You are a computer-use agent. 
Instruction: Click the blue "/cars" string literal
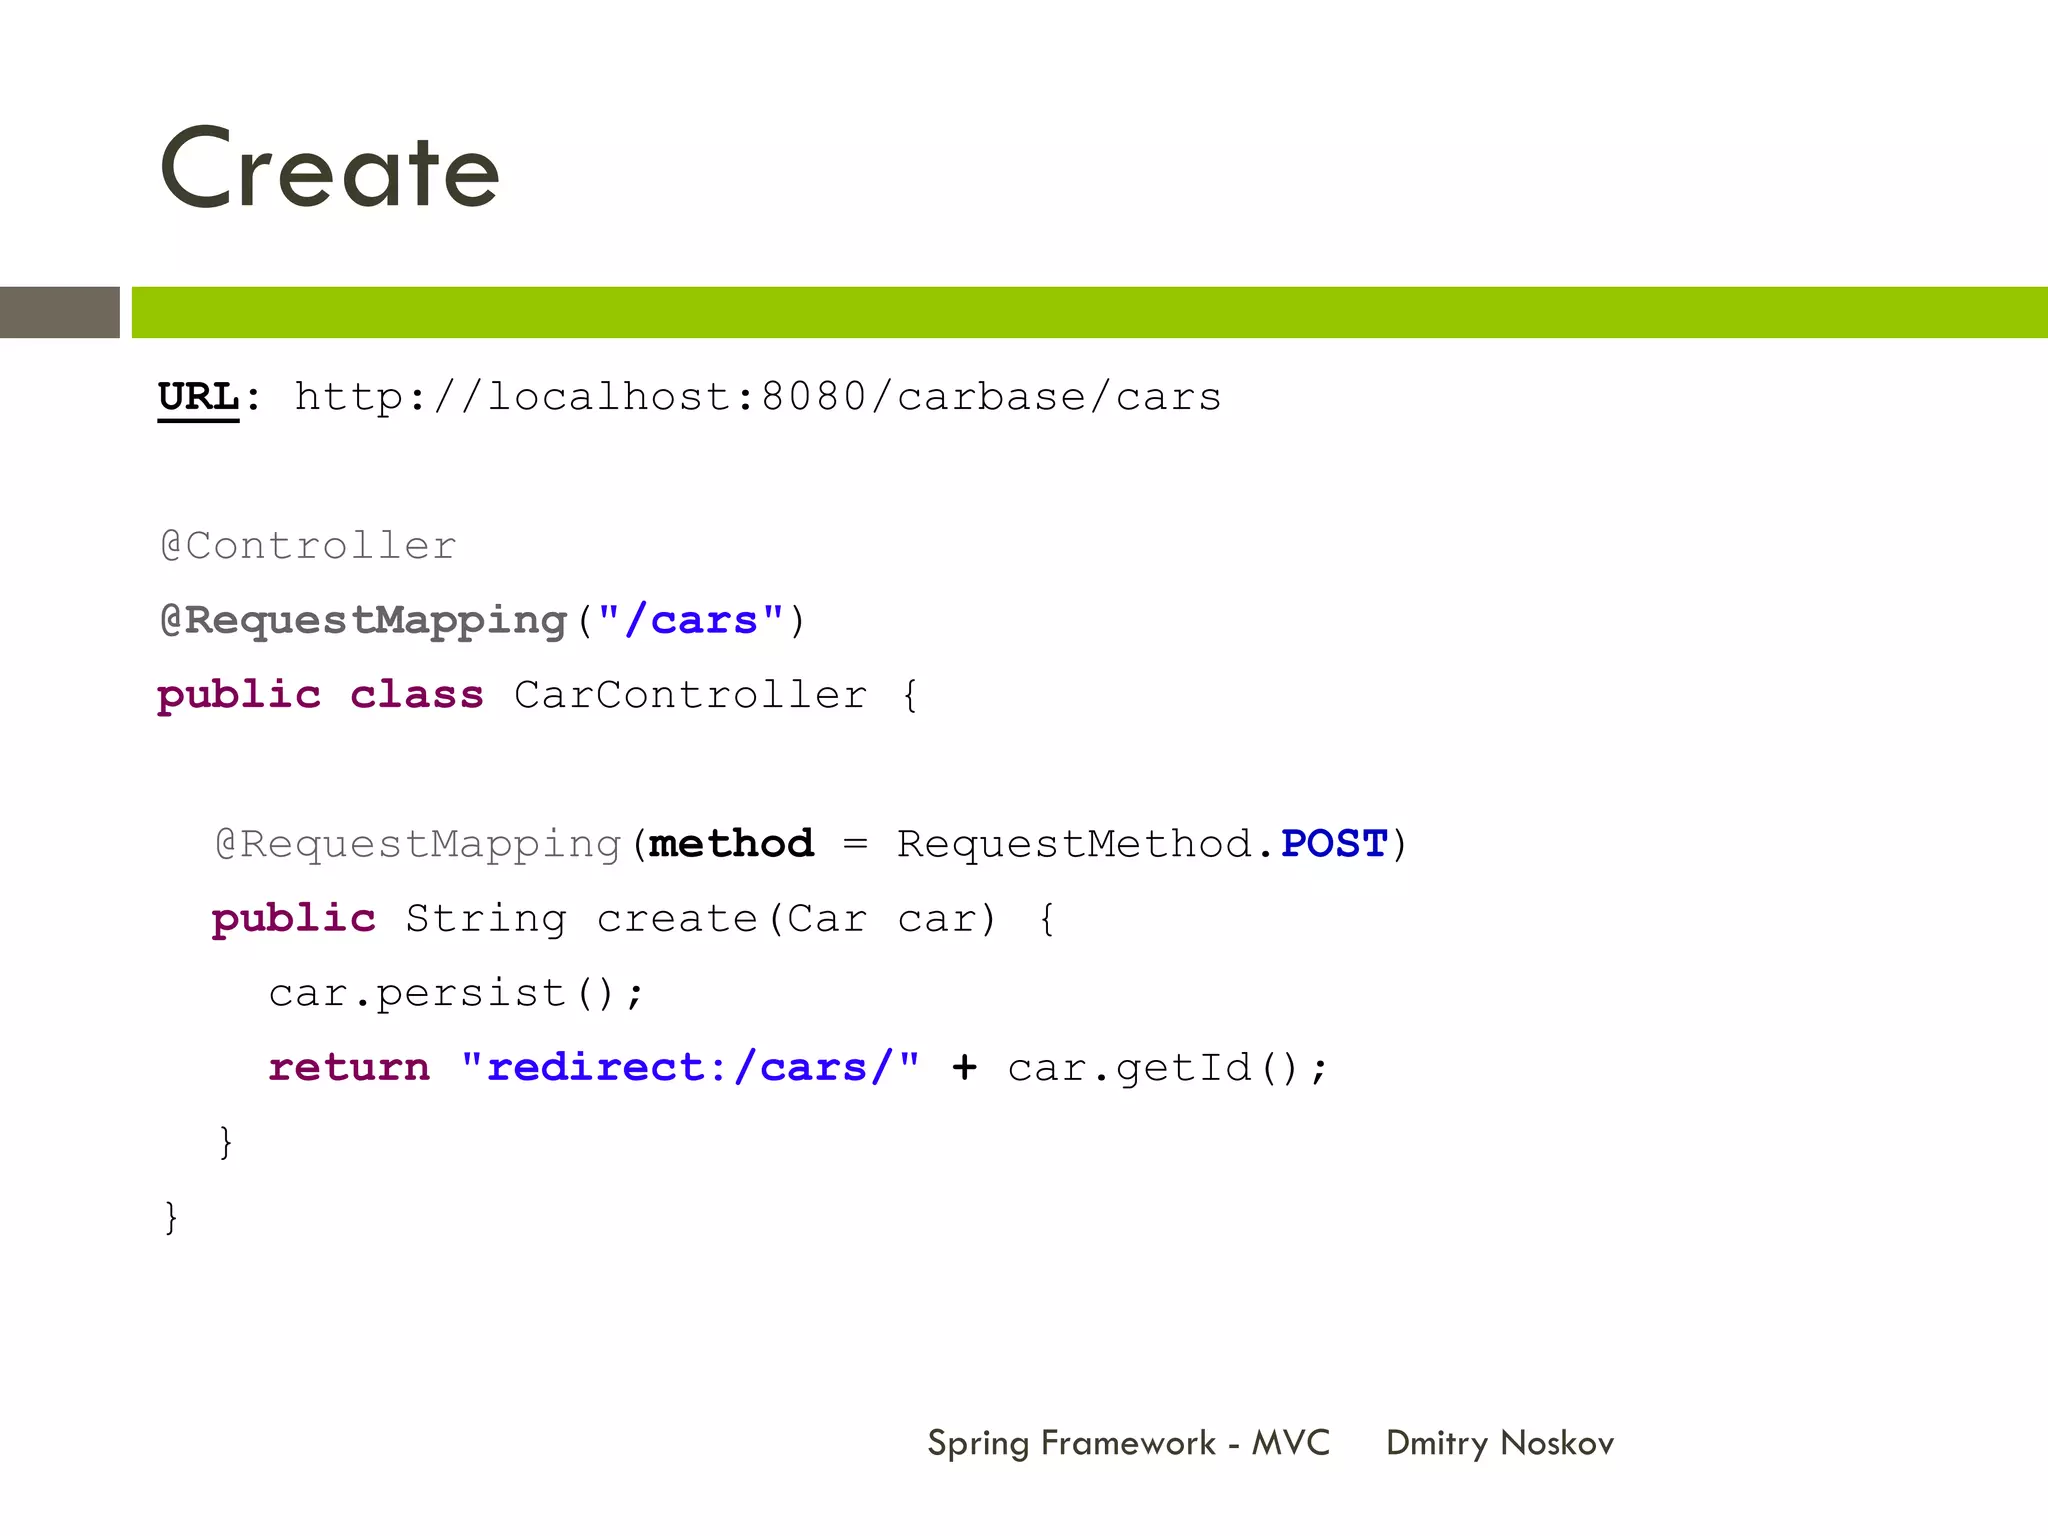691,621
